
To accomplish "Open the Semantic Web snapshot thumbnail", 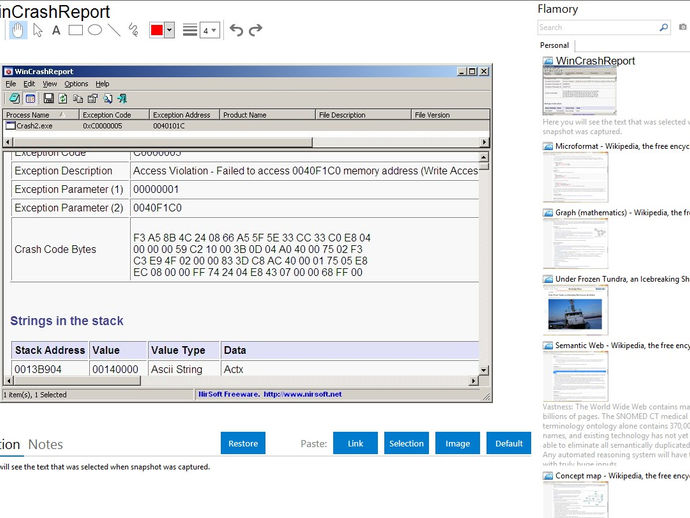I will coord(576,376).
